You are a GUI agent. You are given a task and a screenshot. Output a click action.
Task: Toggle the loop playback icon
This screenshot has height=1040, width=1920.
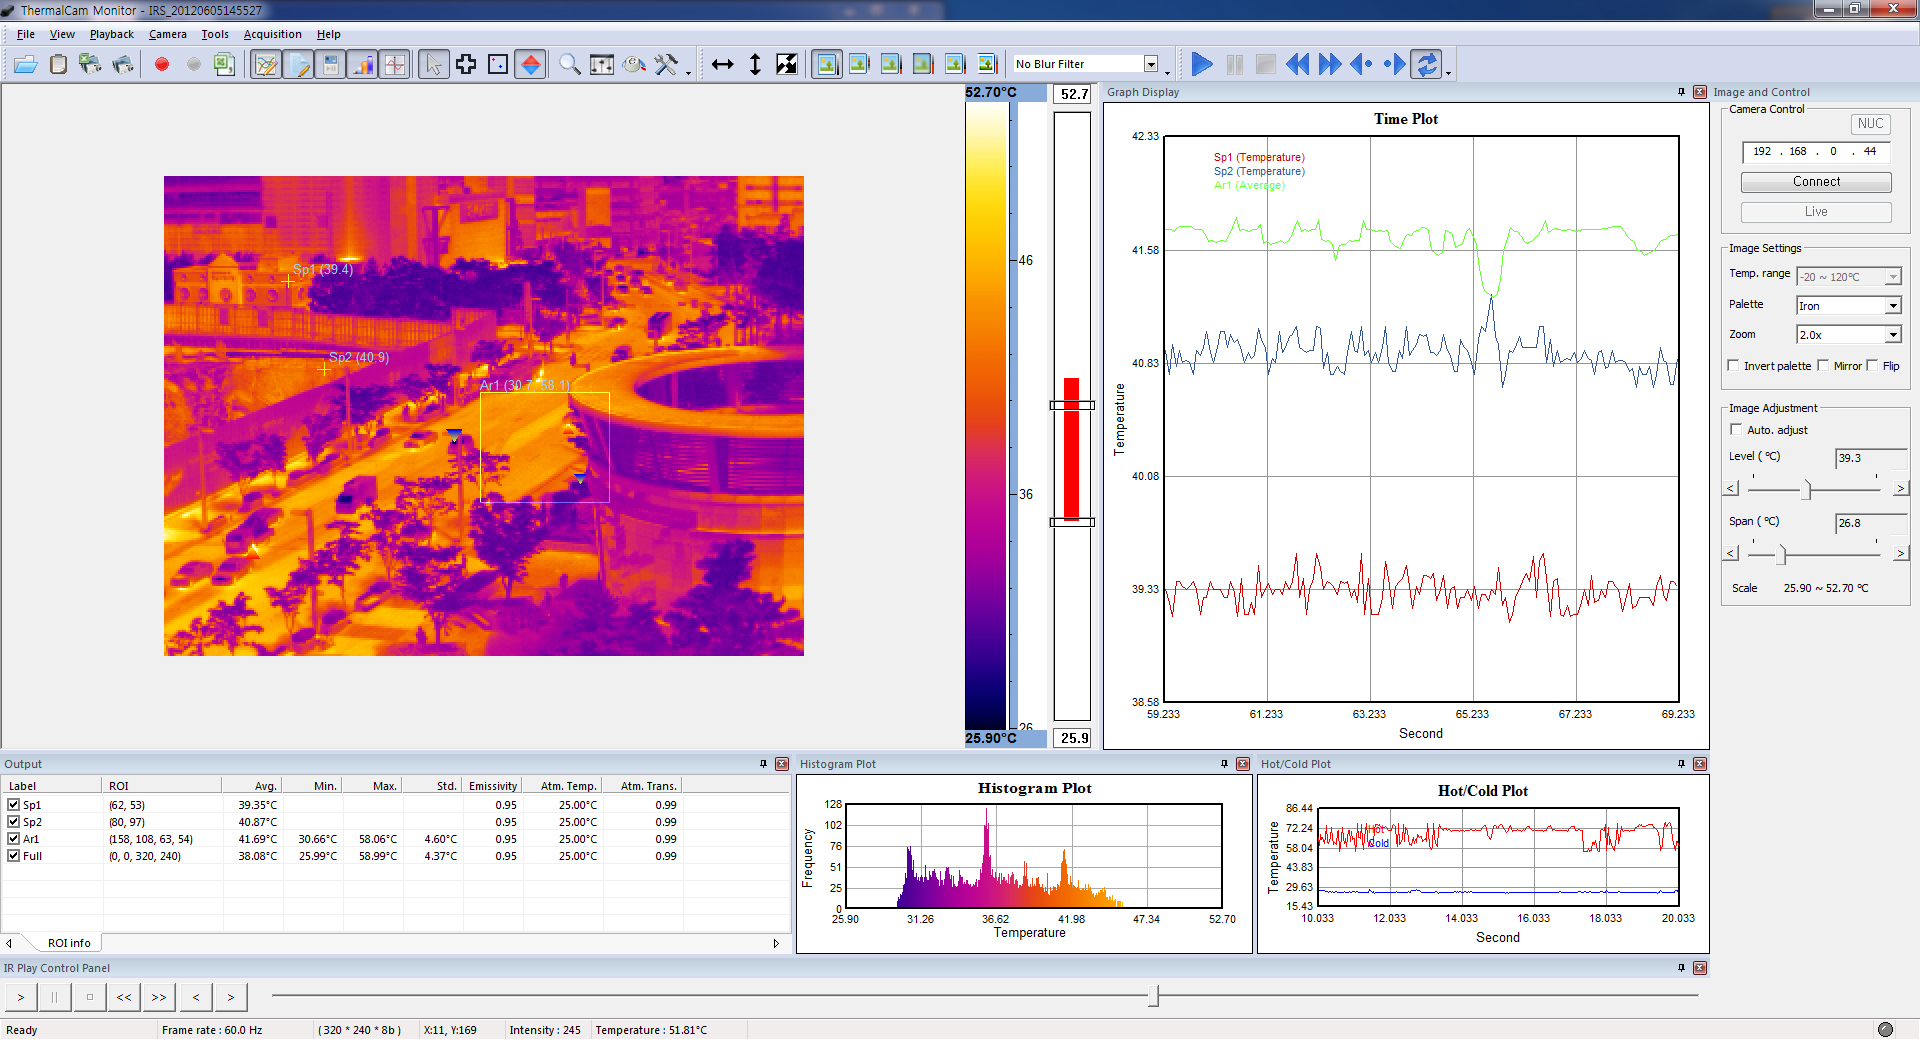pyautogui.click(x=1427, y=65)
